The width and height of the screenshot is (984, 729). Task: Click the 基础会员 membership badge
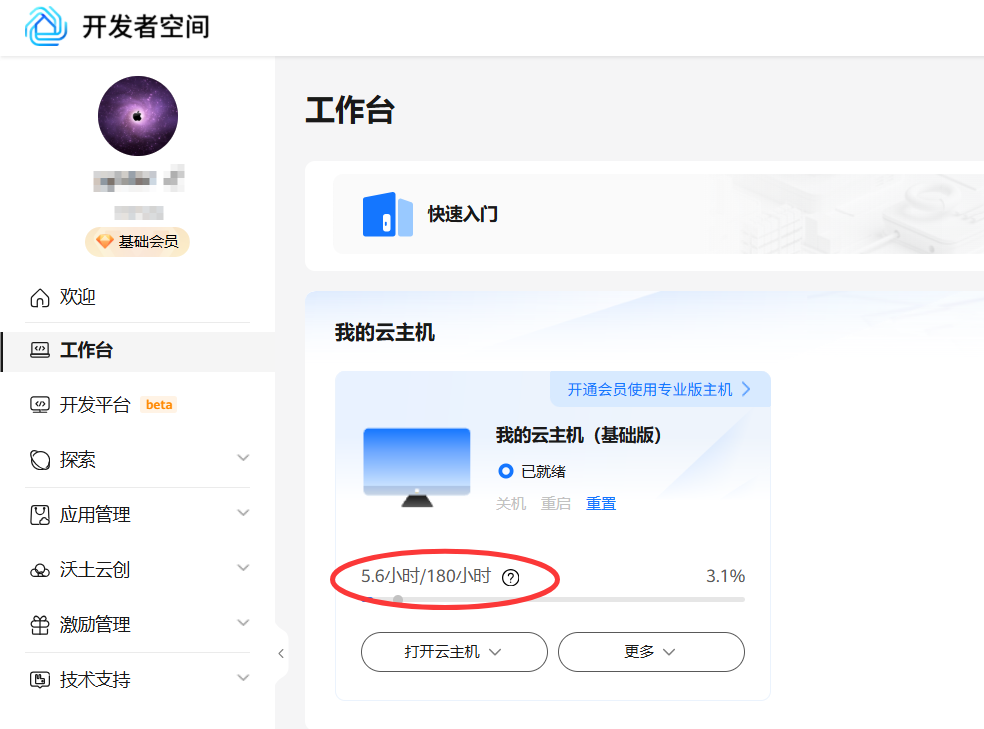[x=137, y=241]
